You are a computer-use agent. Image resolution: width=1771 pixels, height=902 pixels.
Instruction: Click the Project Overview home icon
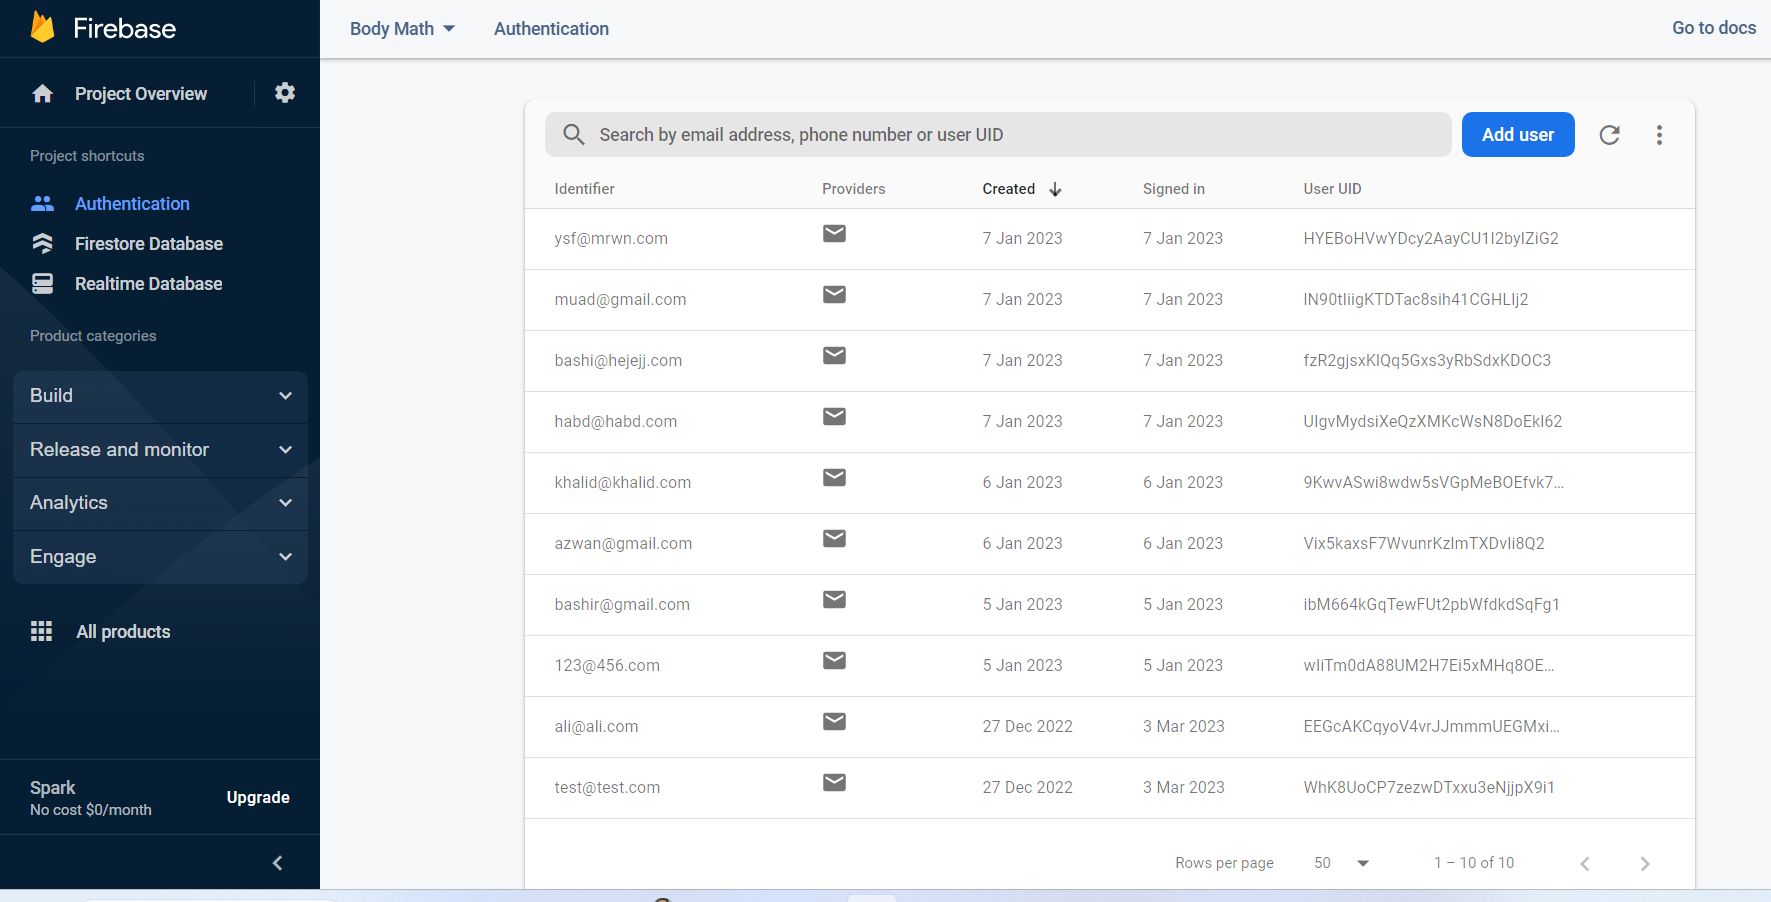tap(42, 92)
